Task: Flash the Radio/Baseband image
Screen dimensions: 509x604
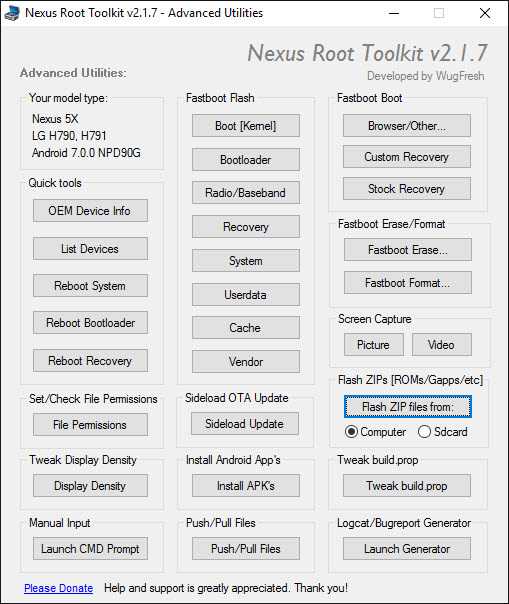Action: pos(246,193)
